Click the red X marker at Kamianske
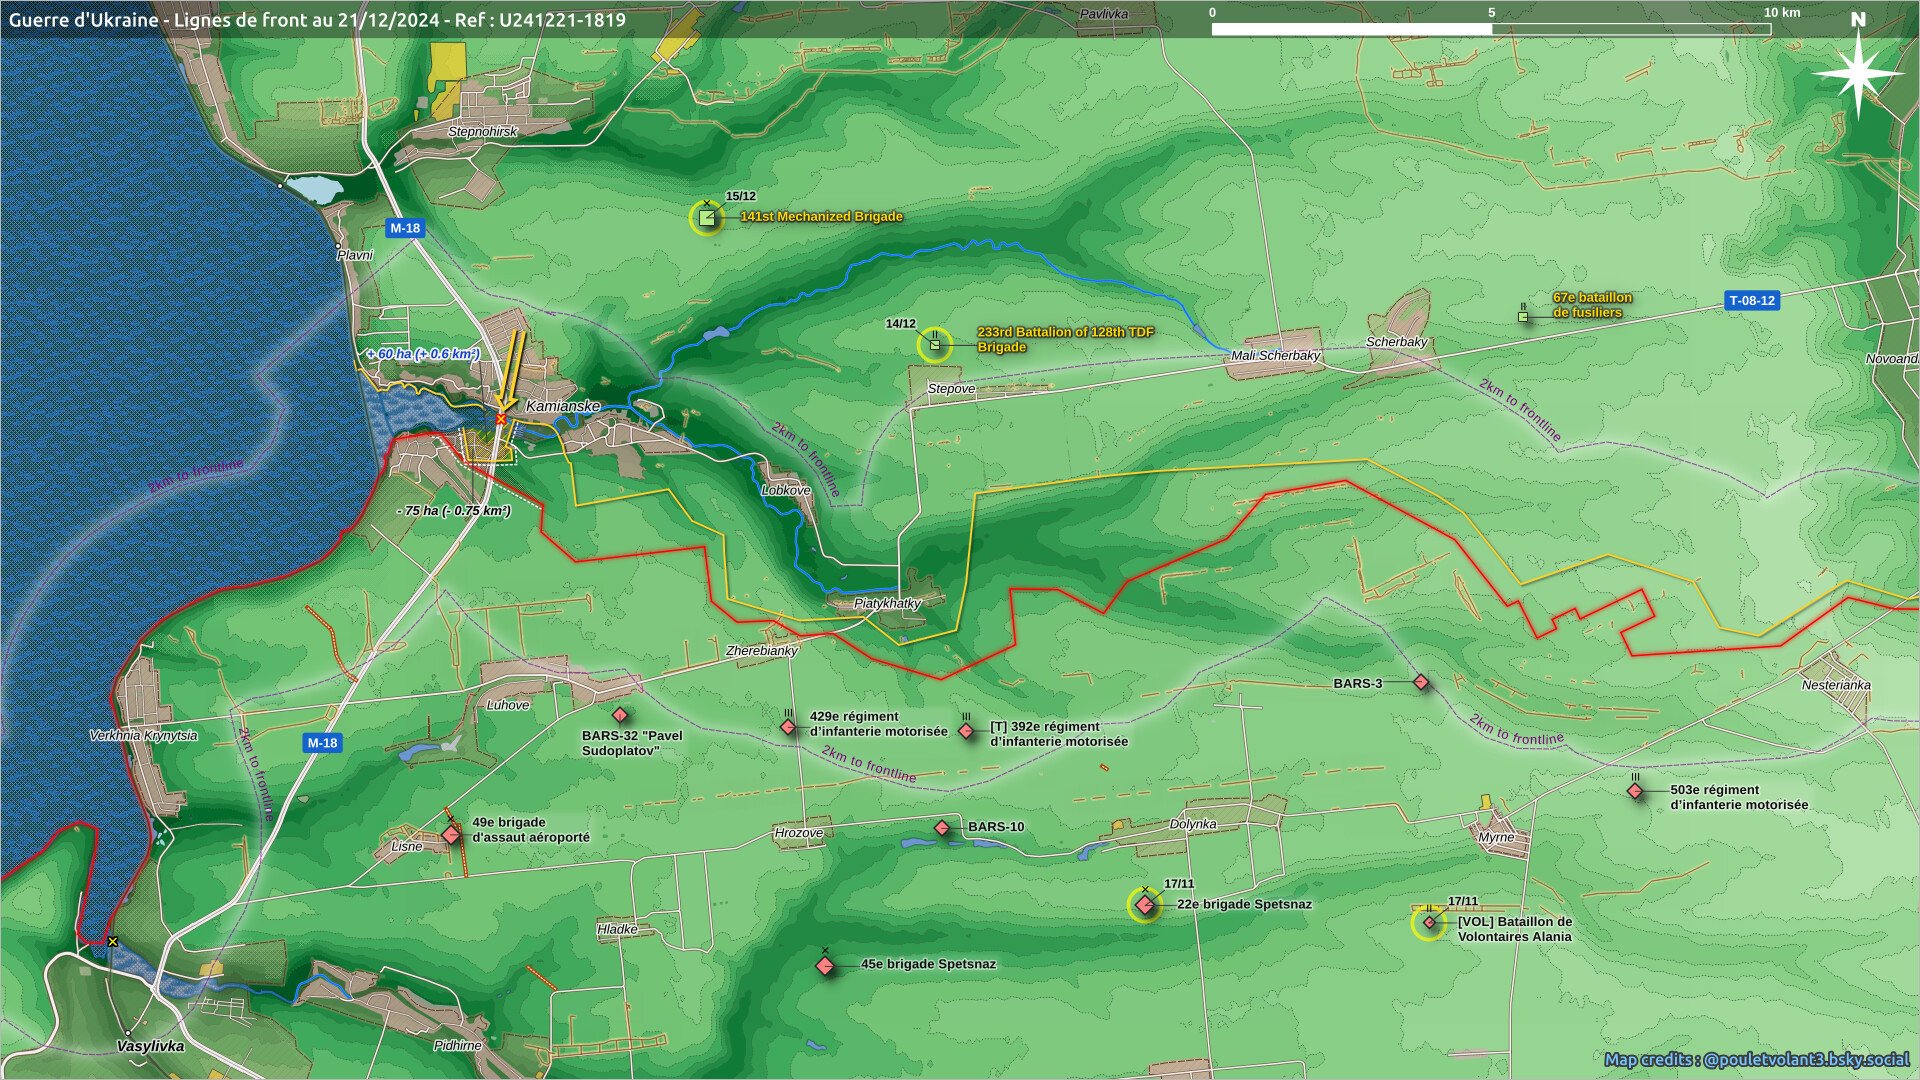 click(x=501, y=419)
